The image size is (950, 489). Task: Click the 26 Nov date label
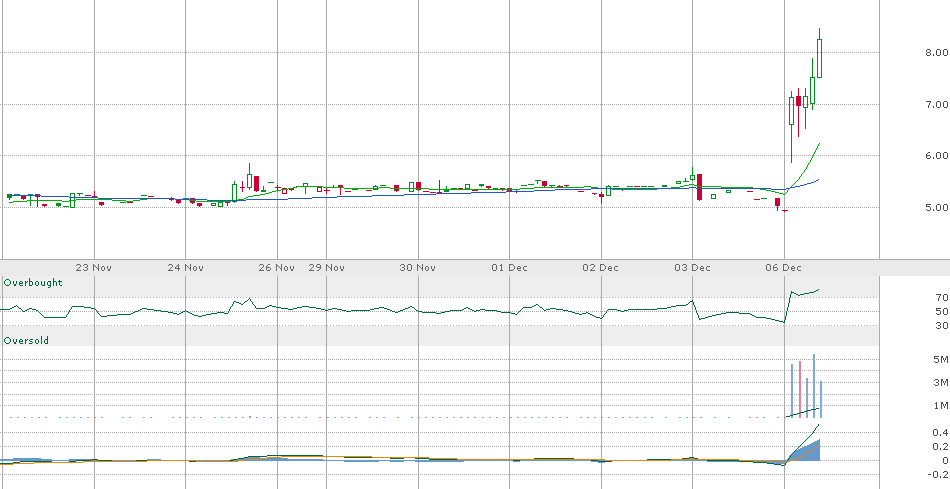click(x=276, y=267)
